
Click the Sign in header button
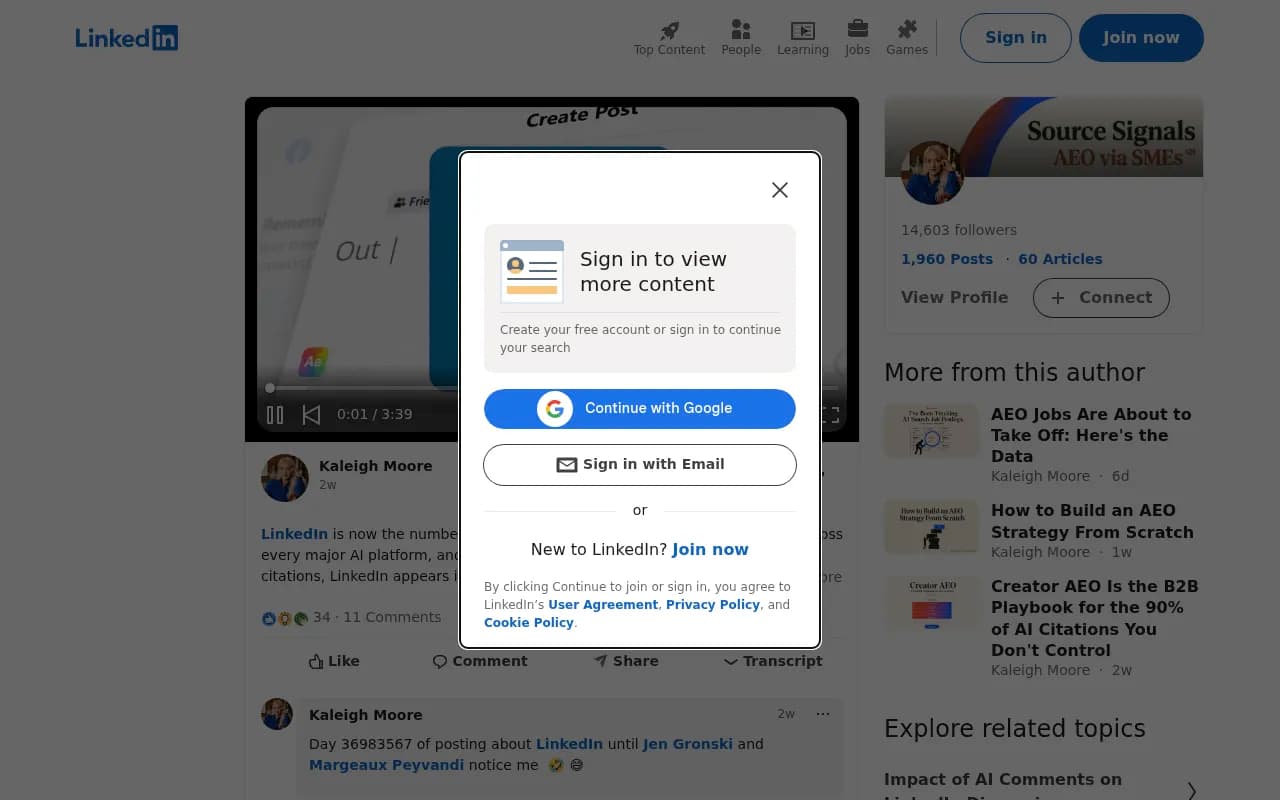point(1016,38)
